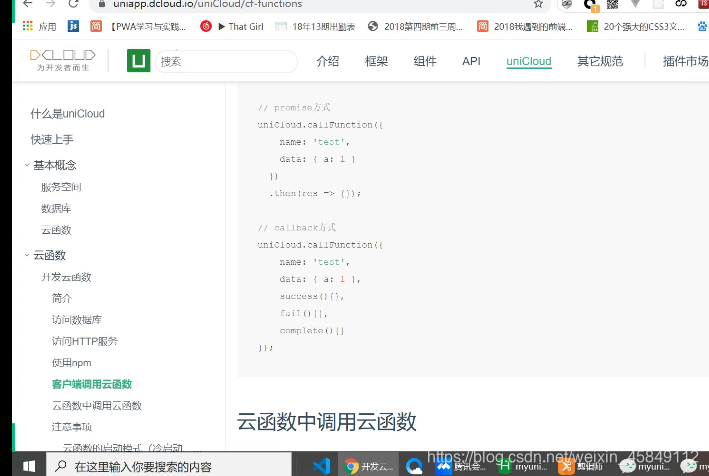The width and height of the screenshot is (709, 476).
Task: Open the 介绍 nav tab
Action: (328, 61)
